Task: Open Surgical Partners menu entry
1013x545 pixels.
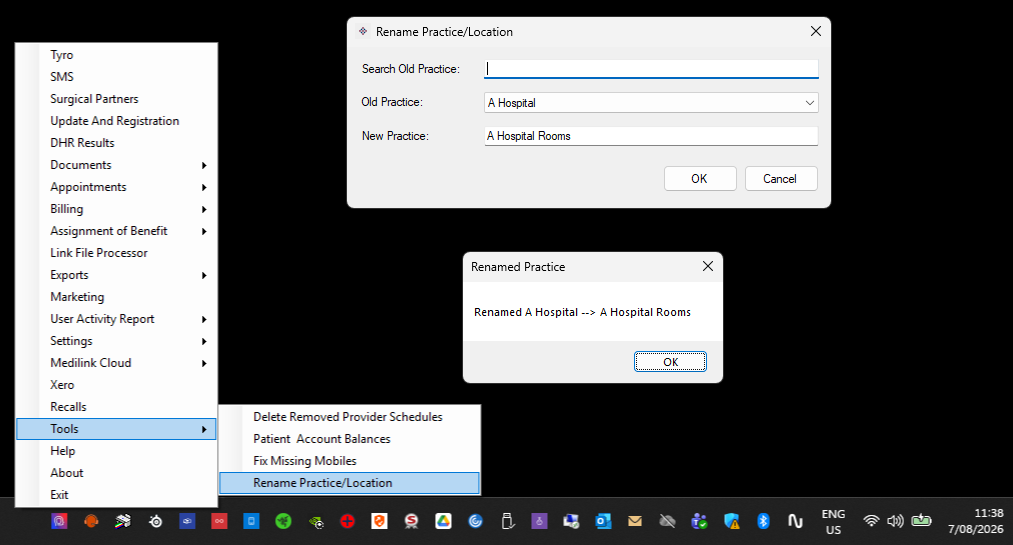Action: pyautogui.click(x=116, y=99)
